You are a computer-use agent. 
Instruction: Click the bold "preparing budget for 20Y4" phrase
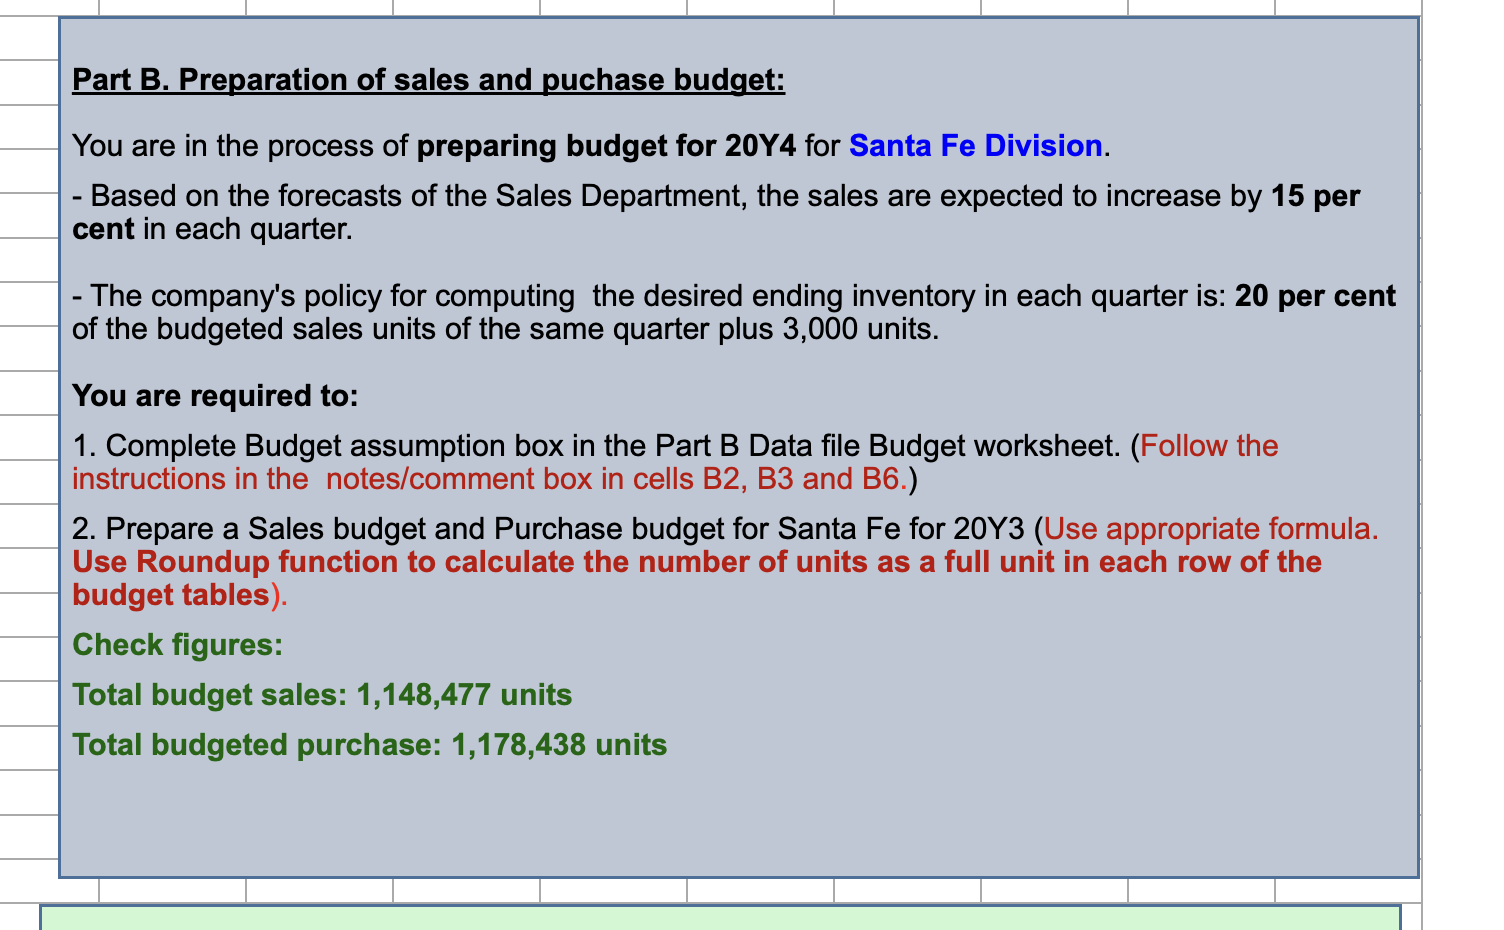click(607, 146)
